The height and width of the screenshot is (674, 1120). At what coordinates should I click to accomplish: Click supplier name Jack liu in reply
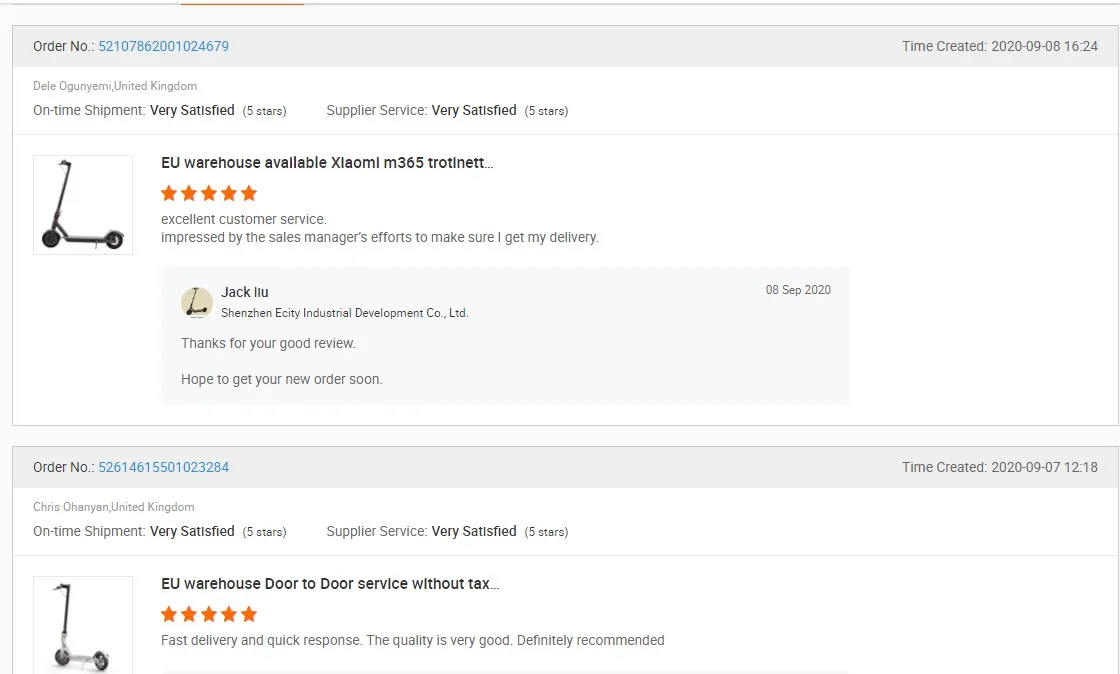[245, 292]
